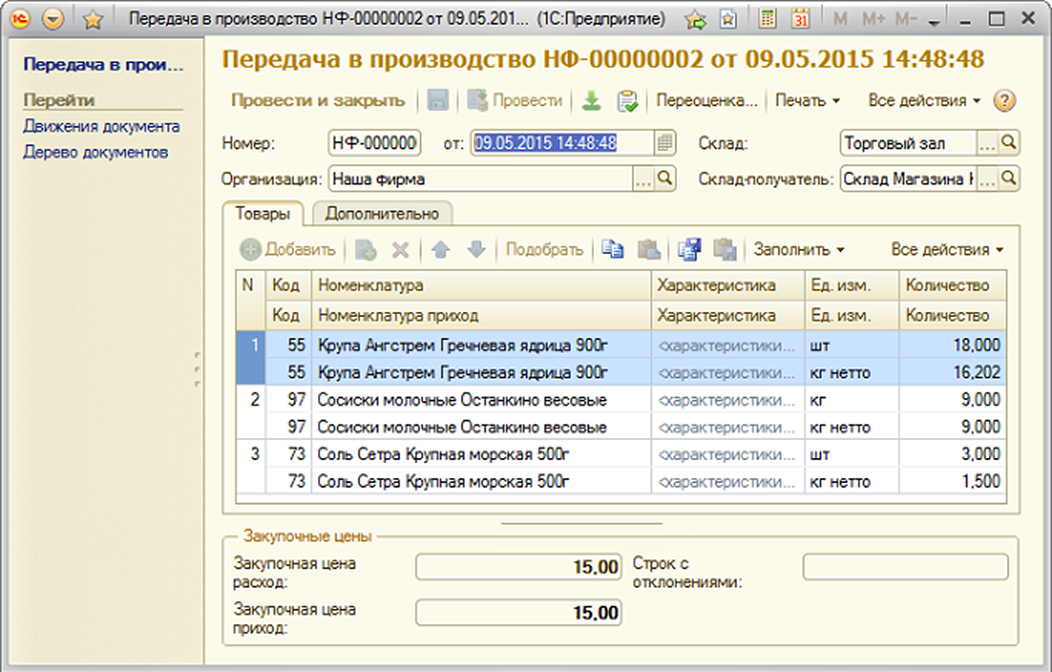Click the floppy disk save icon
This screenshot has width=1052, height=672.
coord(437,101)
